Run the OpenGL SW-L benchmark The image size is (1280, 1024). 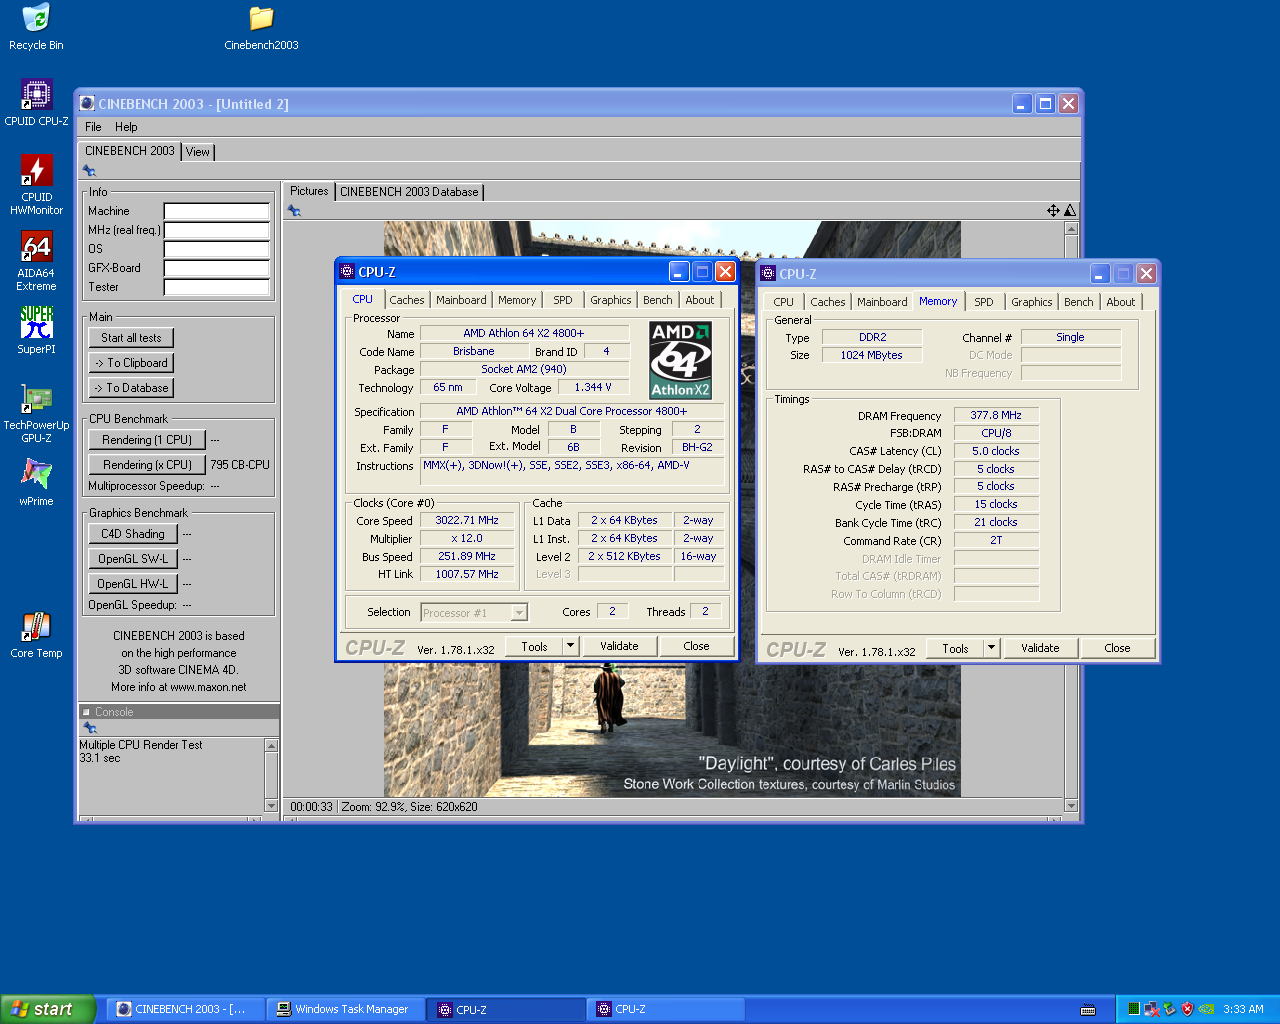[x=133, y=559]
